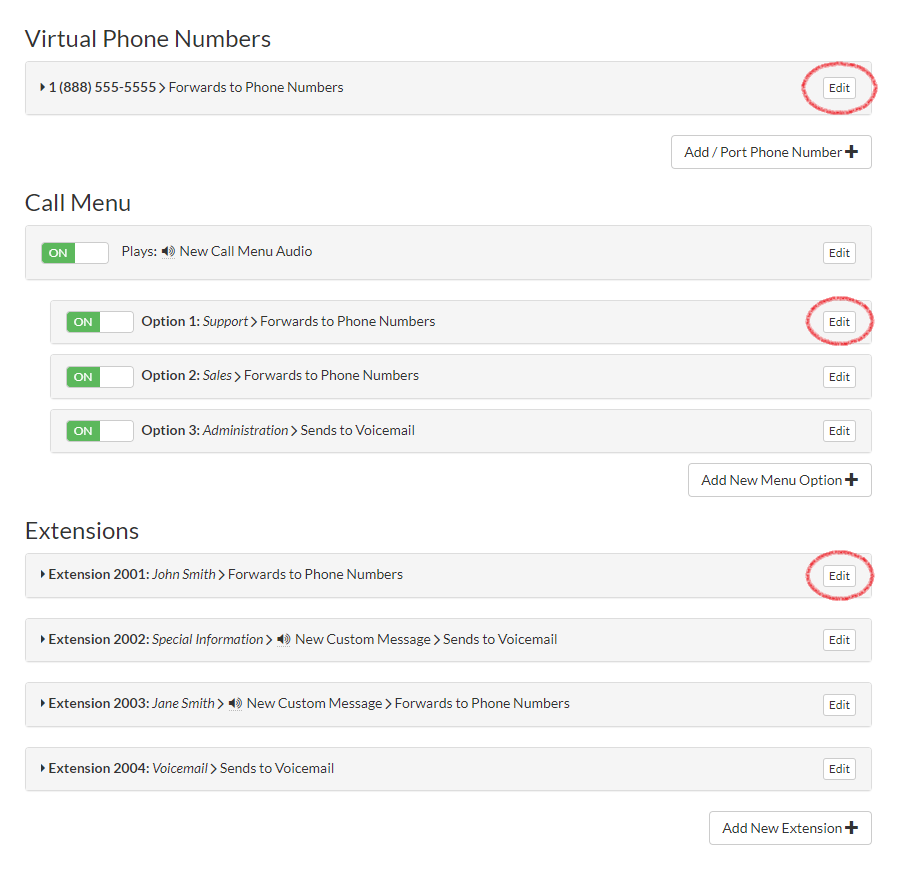This screenshot has width=904, height=882.
Task: Edit the circled Option 1: Support menu entry
Action: pos(838,321)
